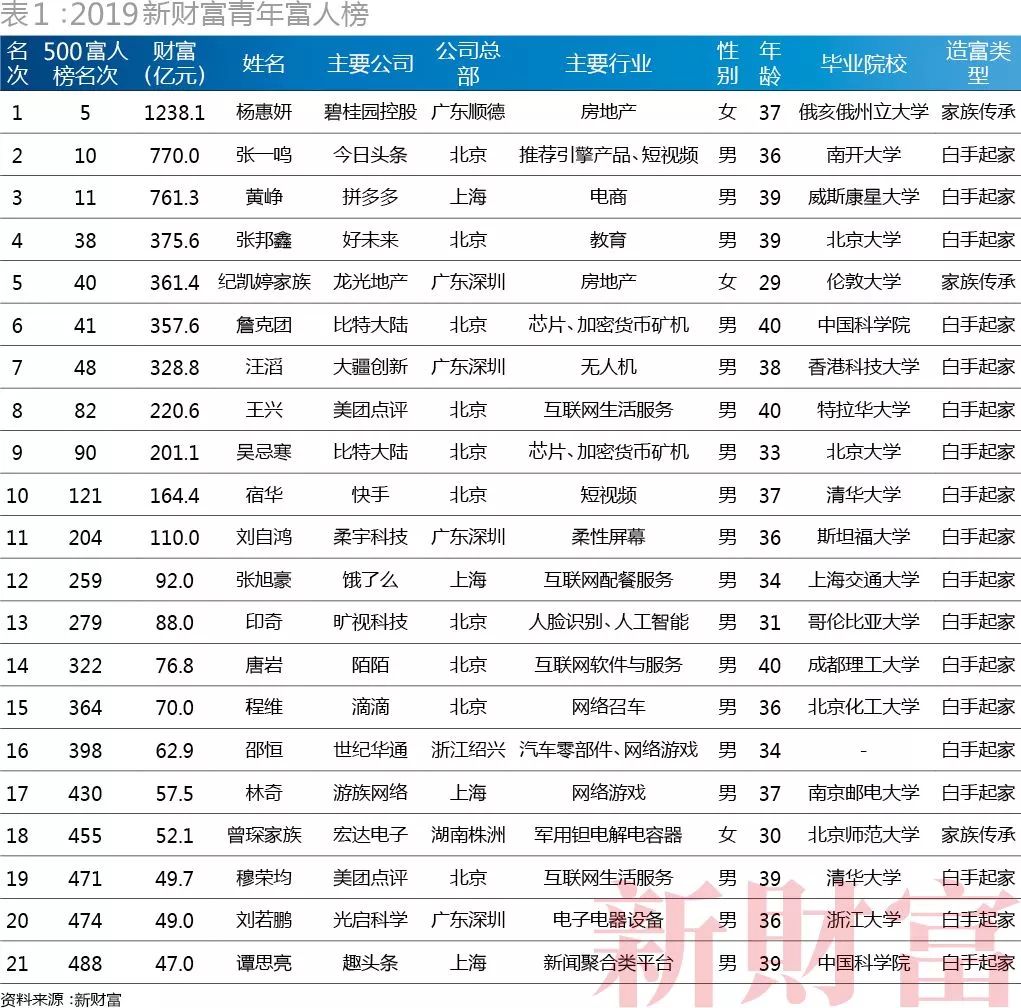Click the university cell 哥伦比亚大学
Screen dimensions: 1021x1008
click(x=863, y=622)
